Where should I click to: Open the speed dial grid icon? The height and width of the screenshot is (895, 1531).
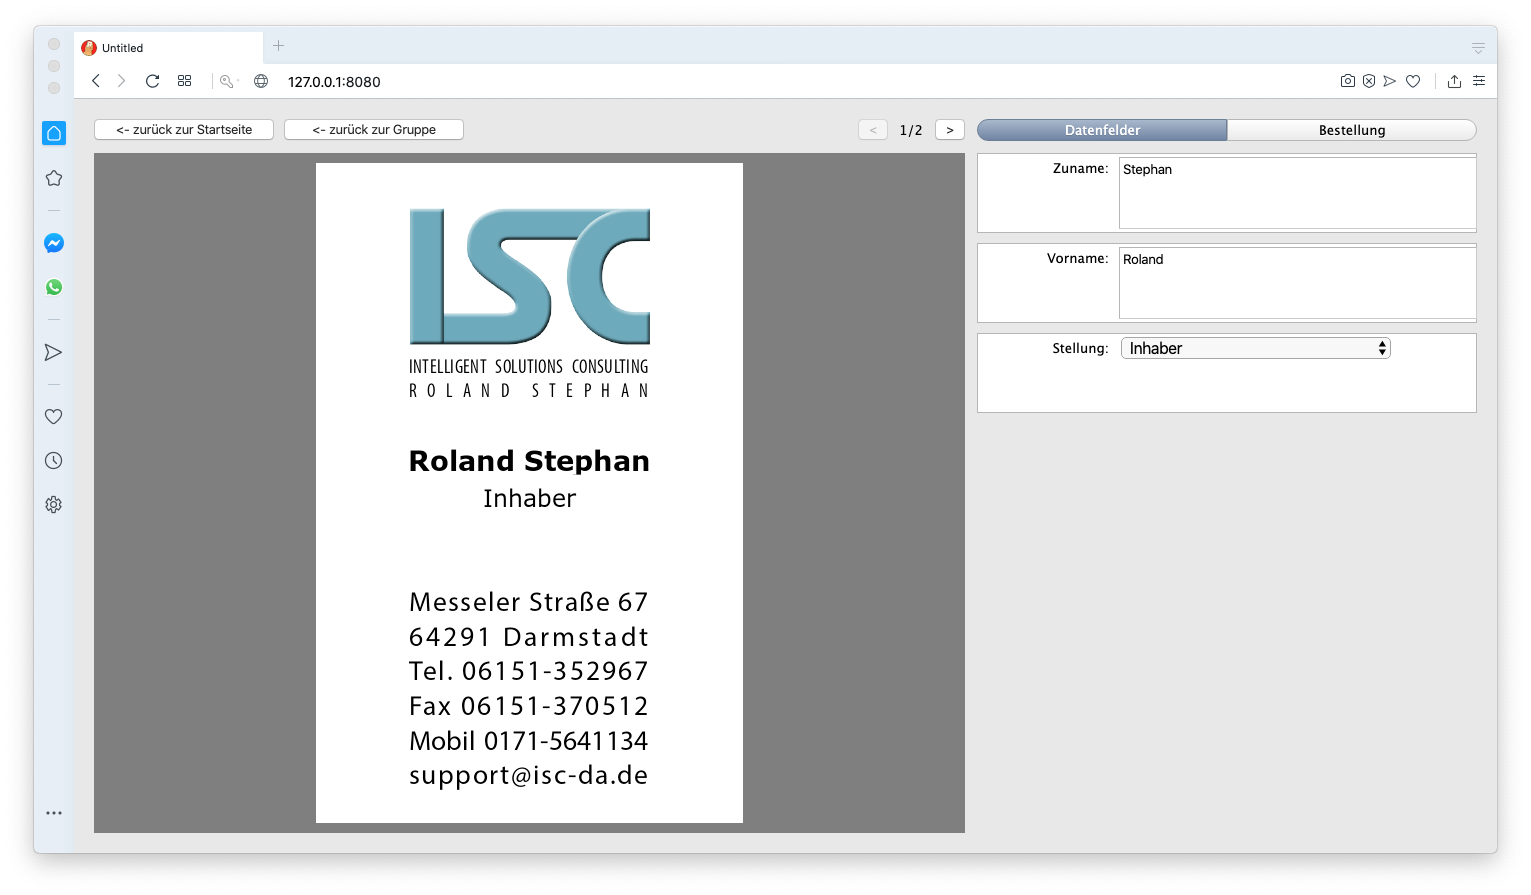[184, 81]
